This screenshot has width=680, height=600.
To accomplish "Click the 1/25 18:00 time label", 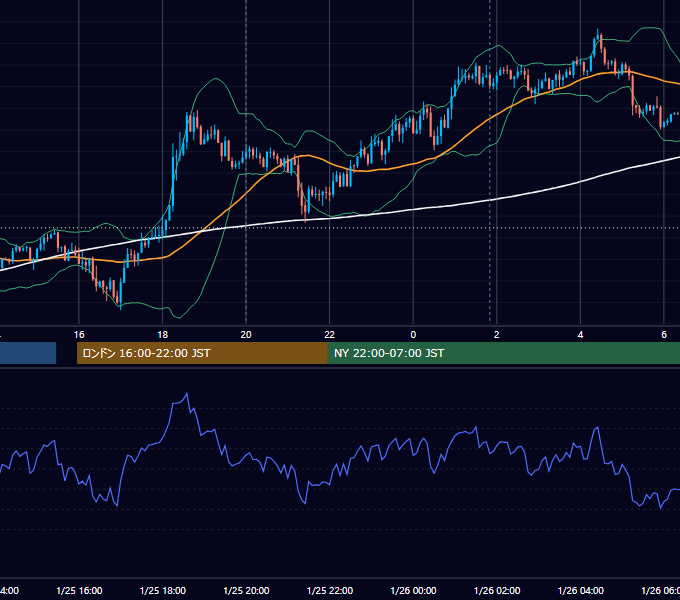I will point(163,590).
